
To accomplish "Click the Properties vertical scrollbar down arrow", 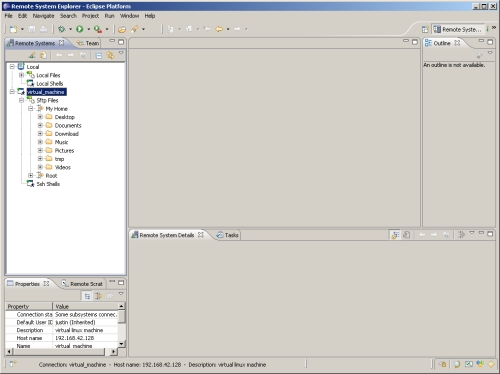I will pos(122,344).
